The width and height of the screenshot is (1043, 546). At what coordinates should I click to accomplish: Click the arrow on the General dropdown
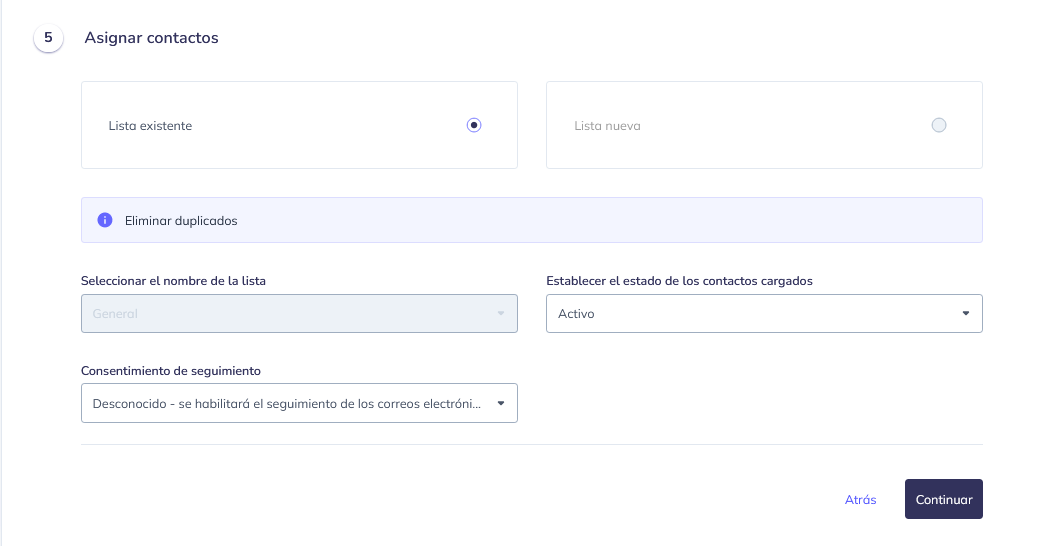pos(501,313)
